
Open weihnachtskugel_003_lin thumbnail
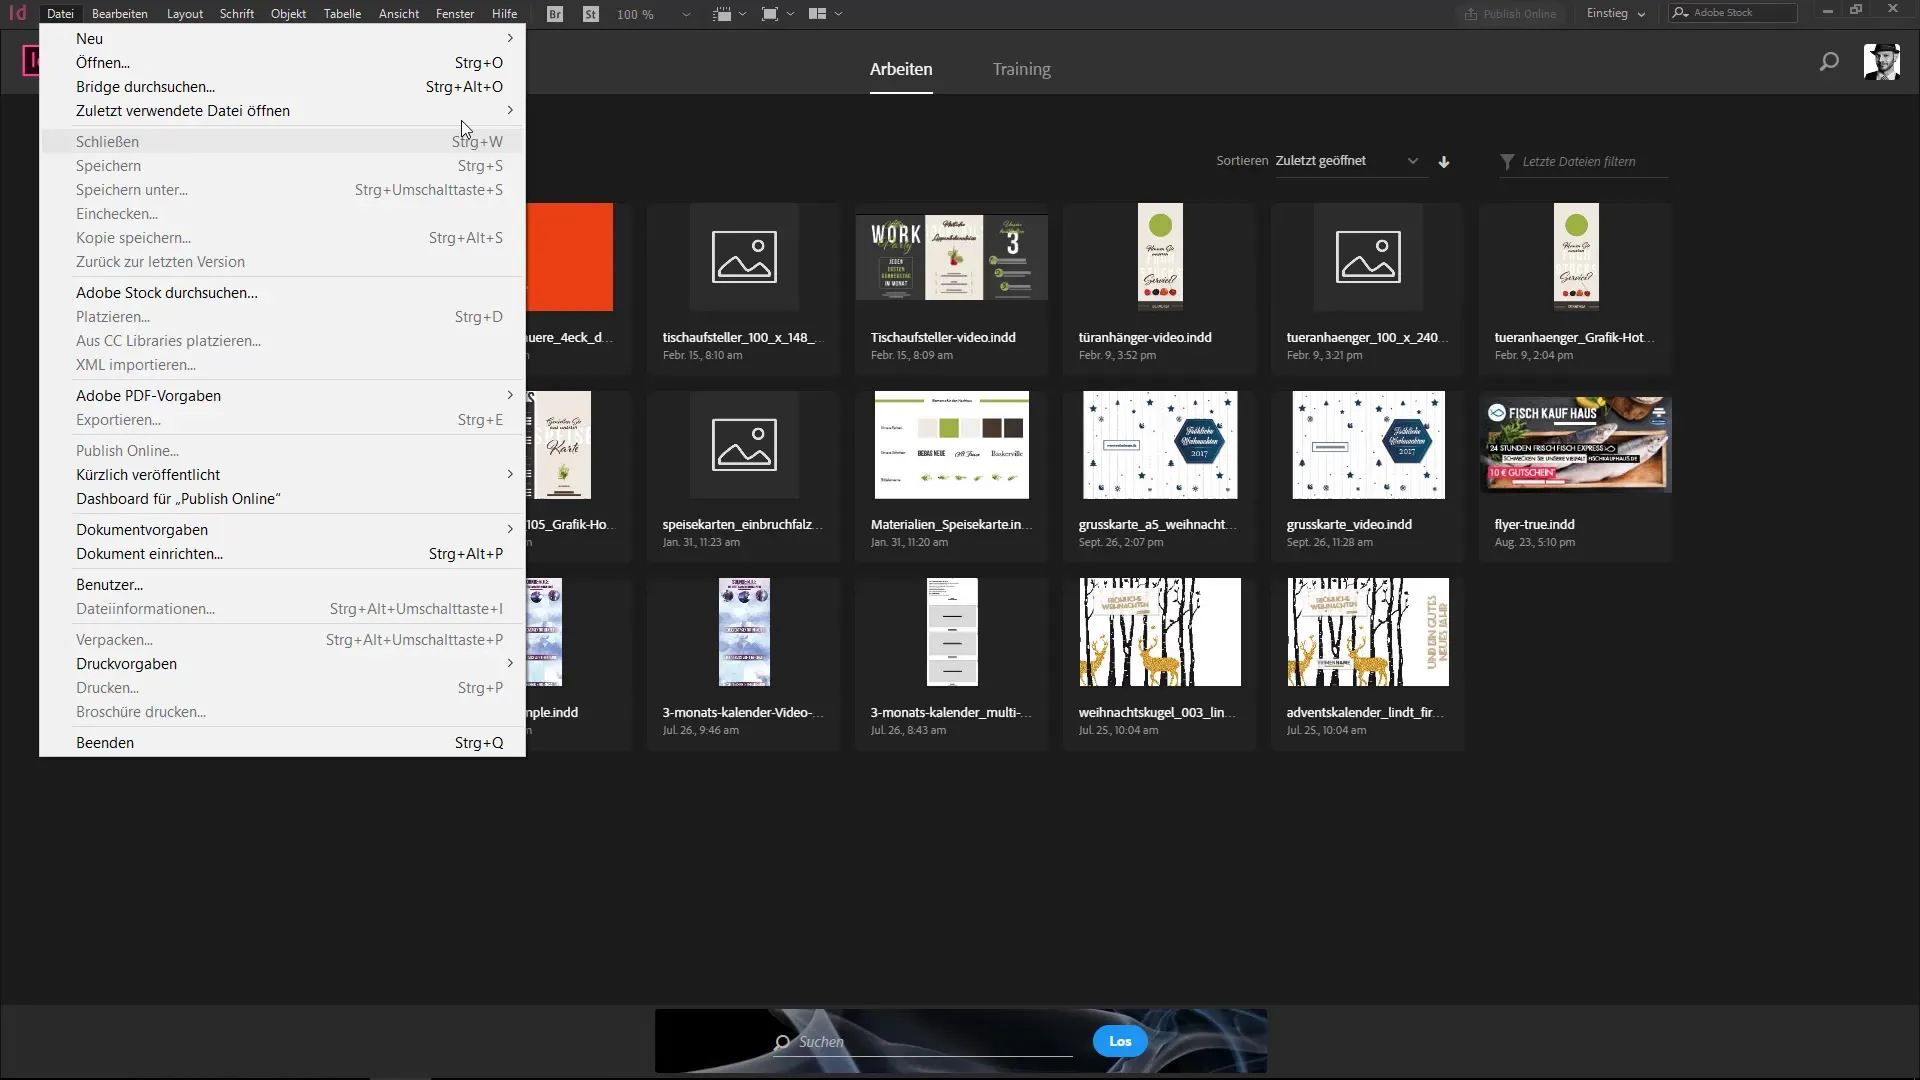[x=1160, y=632]
